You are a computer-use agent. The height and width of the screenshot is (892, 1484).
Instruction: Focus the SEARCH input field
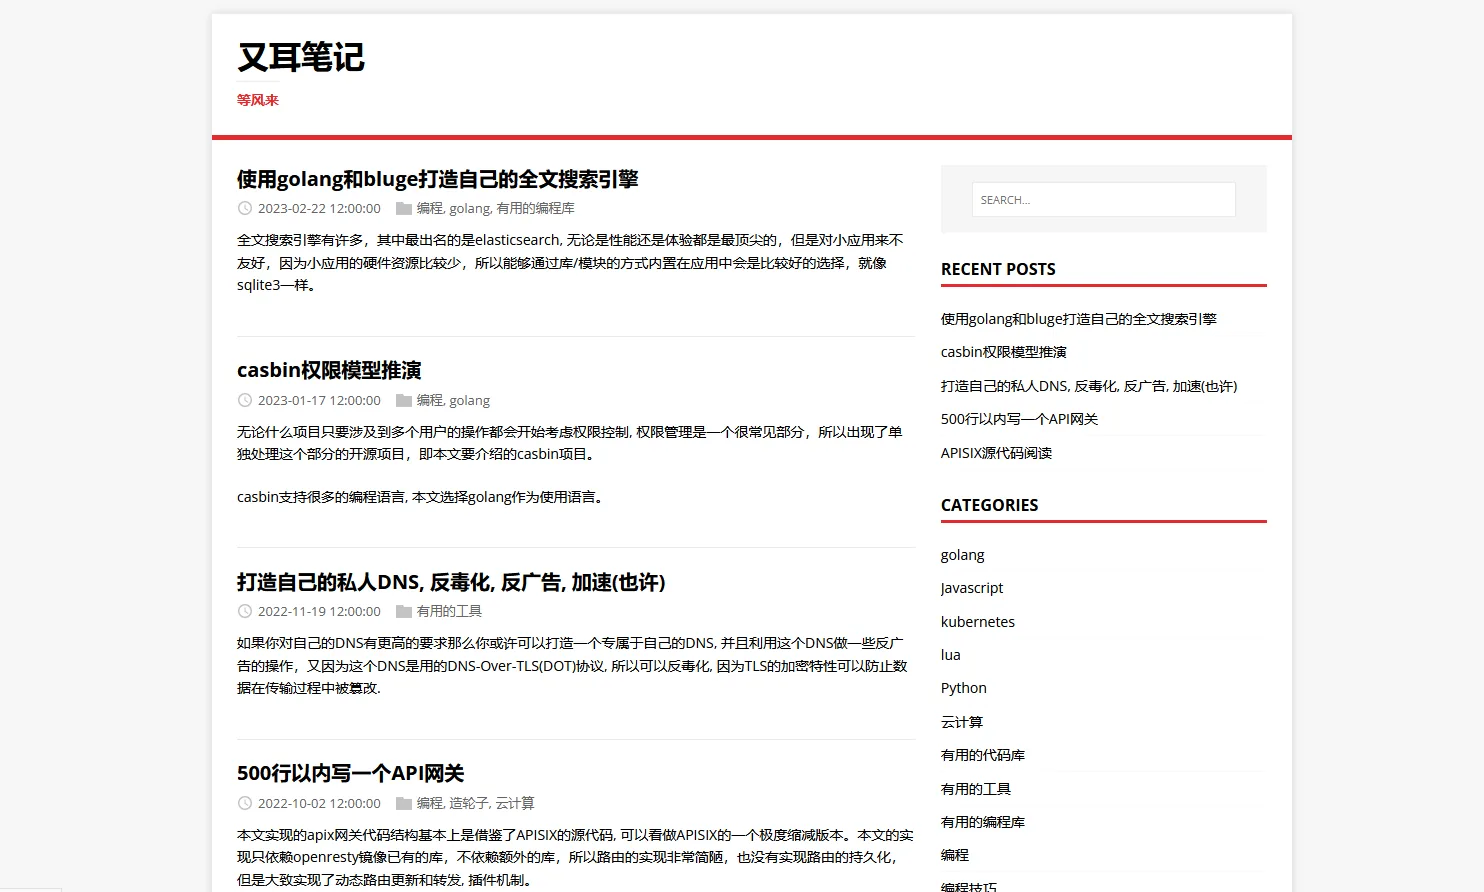[x=1103, y=199]
